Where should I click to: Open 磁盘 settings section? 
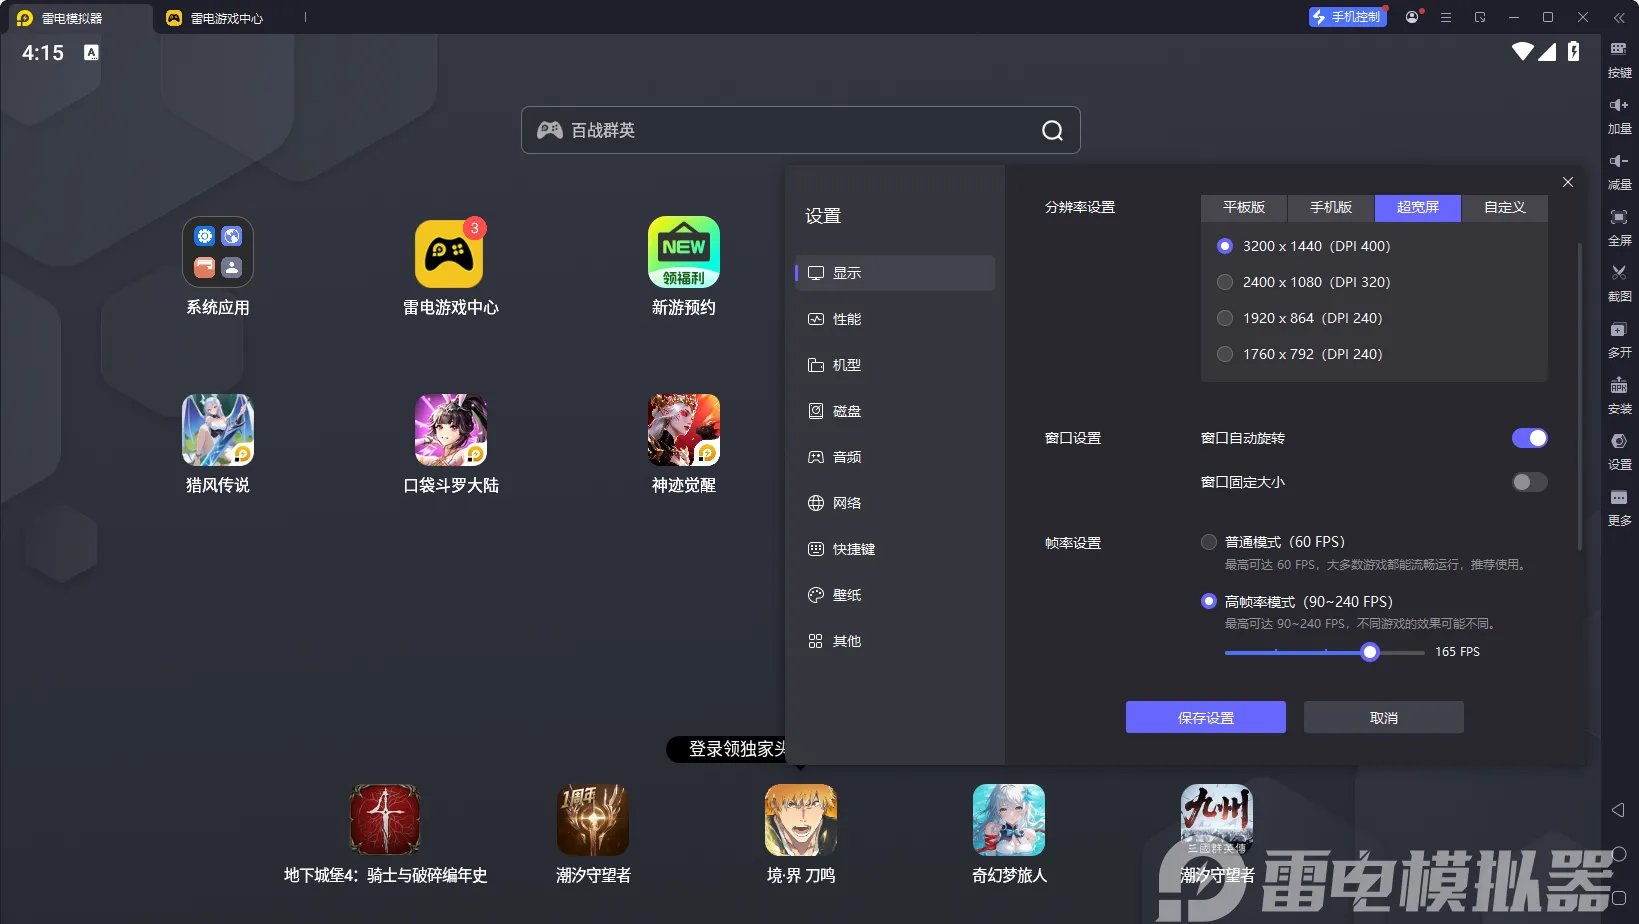click(895, 411)
